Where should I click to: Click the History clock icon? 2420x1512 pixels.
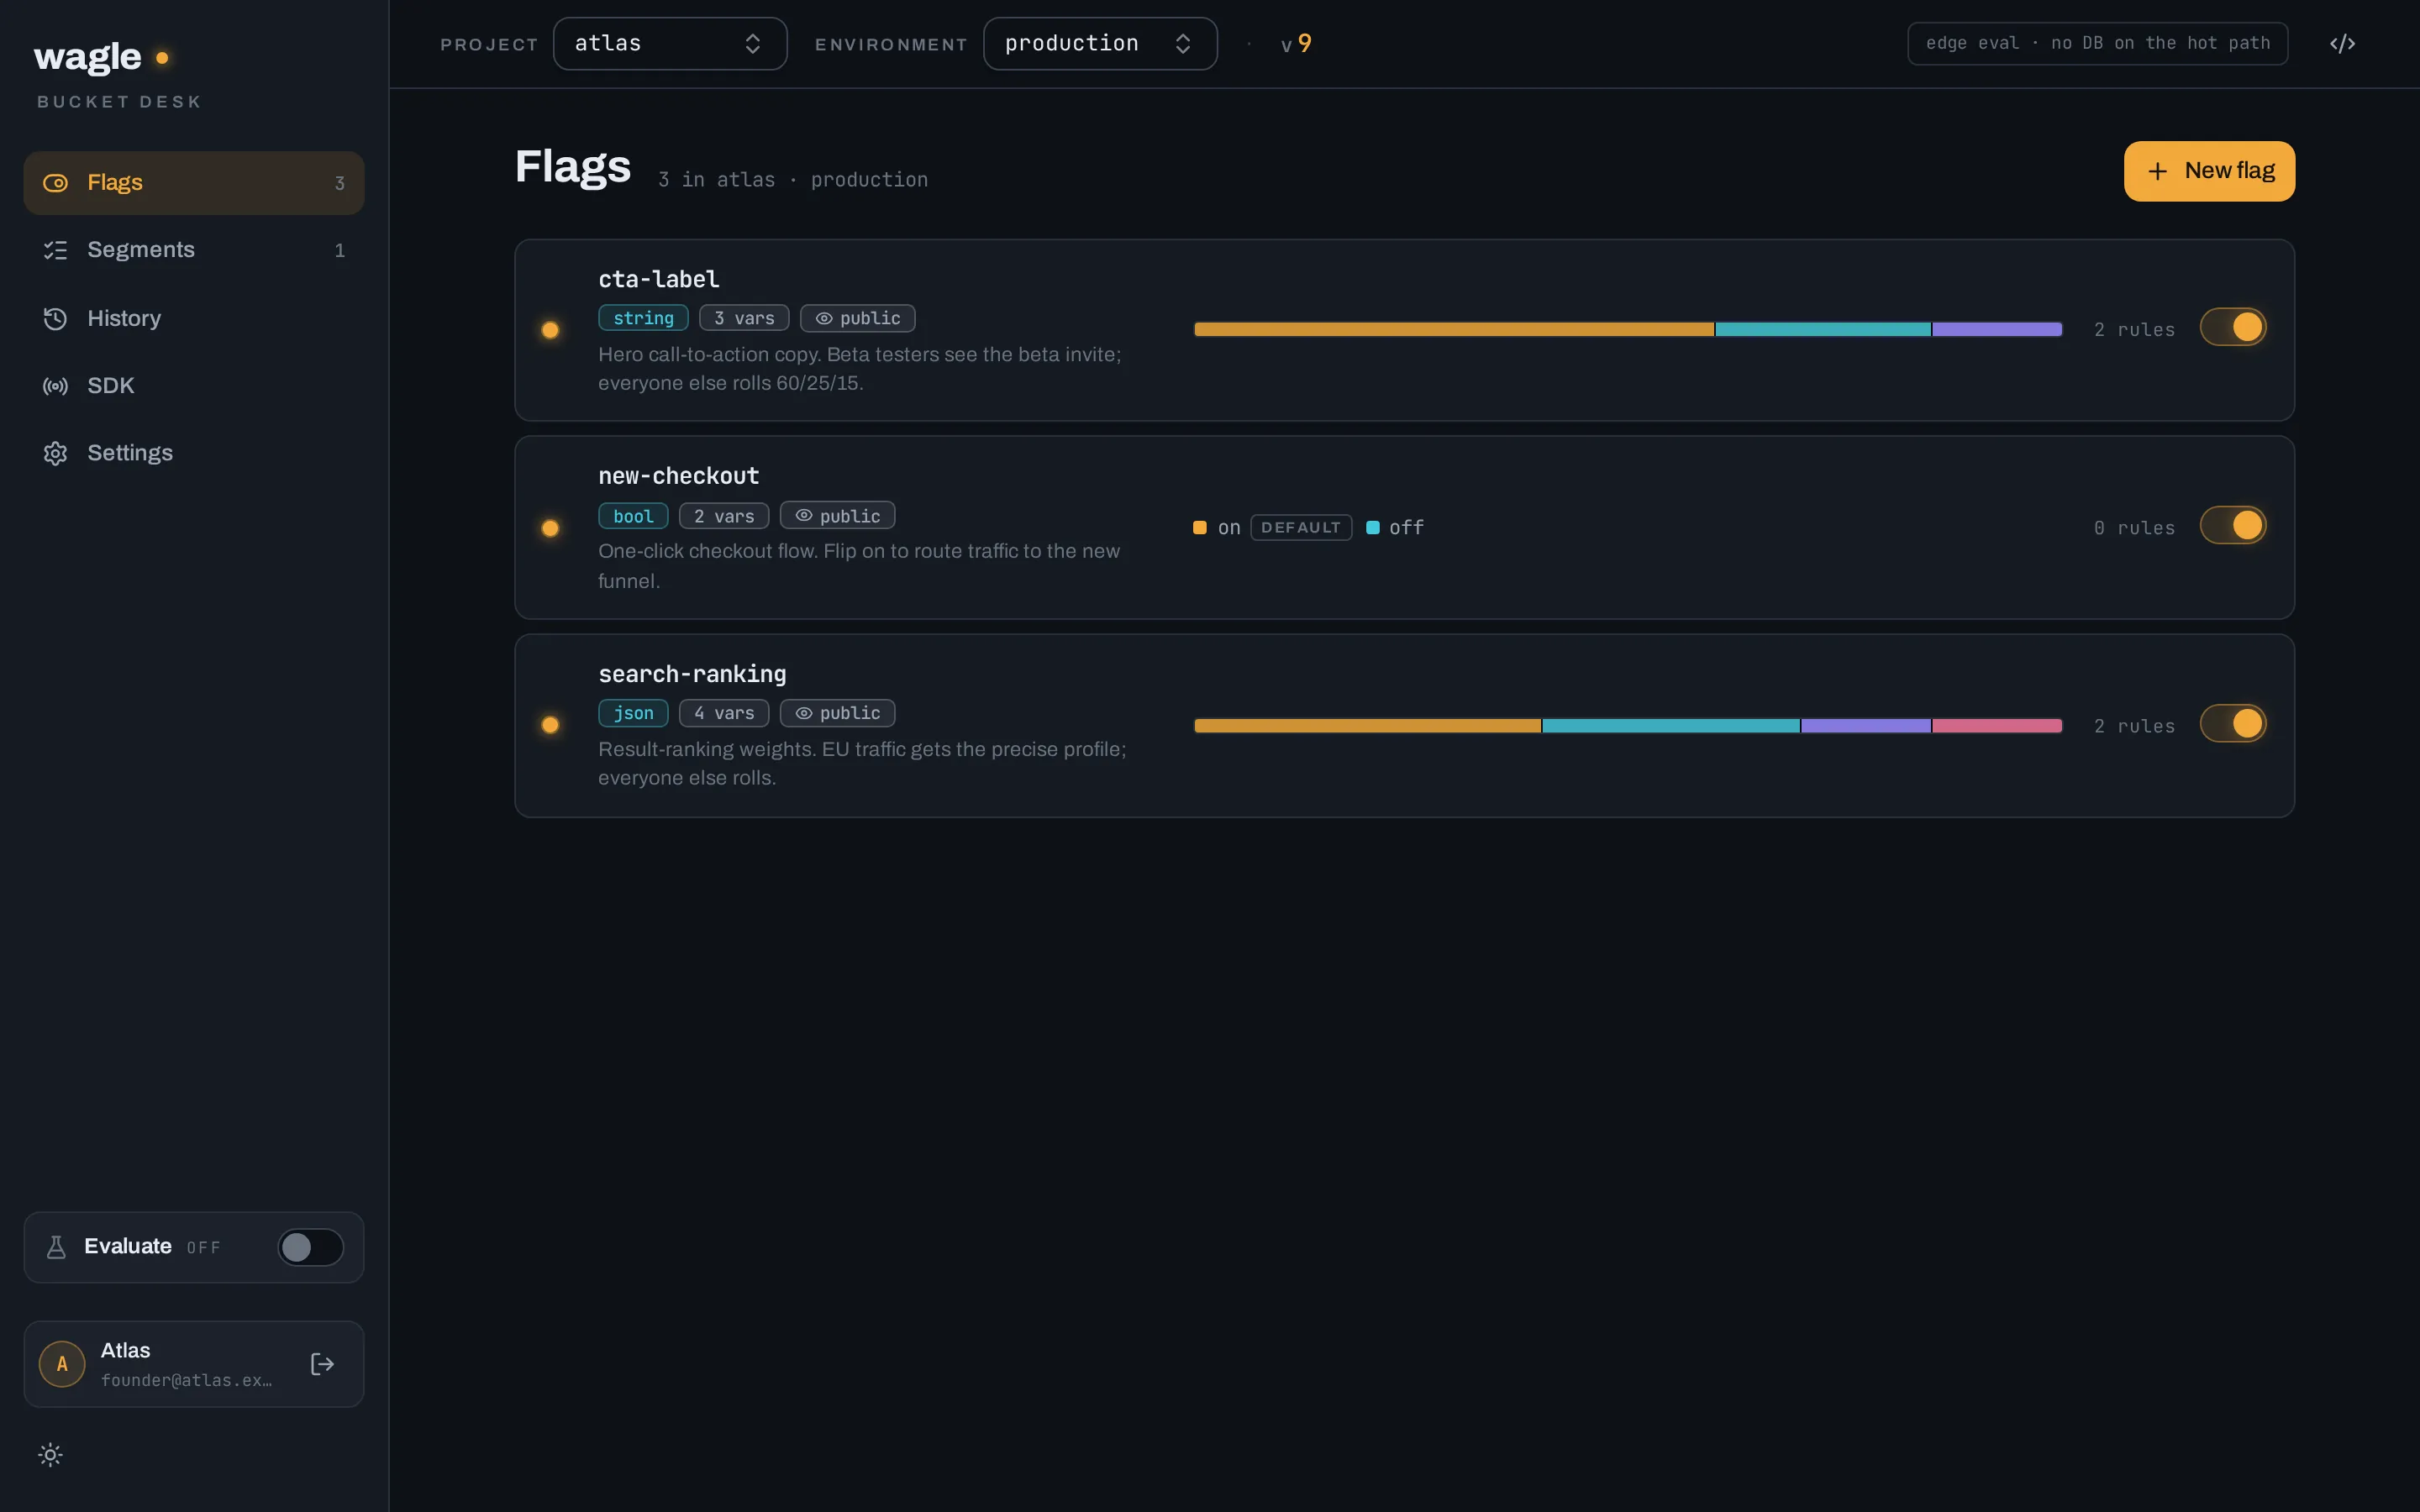(55, 318)
